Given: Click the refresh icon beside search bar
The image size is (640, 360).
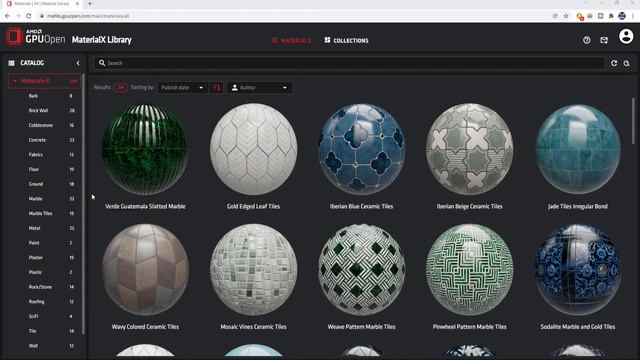Looking at the screenshot, I should pyautogui.click(x=614, y=63).
